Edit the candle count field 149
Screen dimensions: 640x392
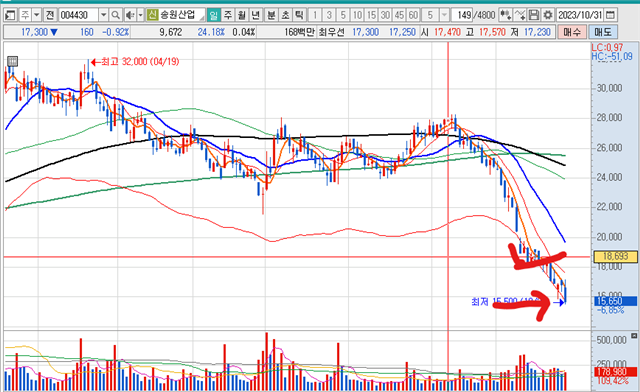[x=462, y=16]
